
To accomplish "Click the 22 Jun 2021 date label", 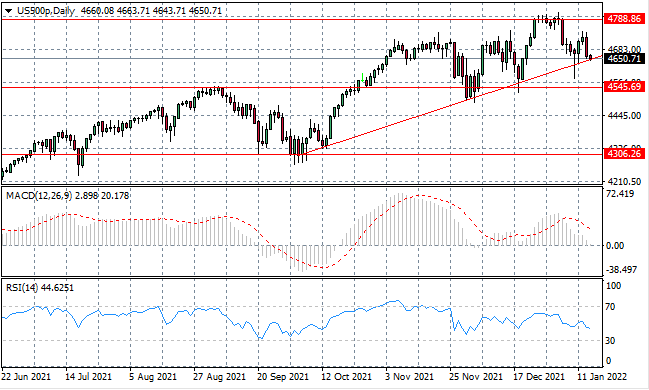I will coord(26,377).
